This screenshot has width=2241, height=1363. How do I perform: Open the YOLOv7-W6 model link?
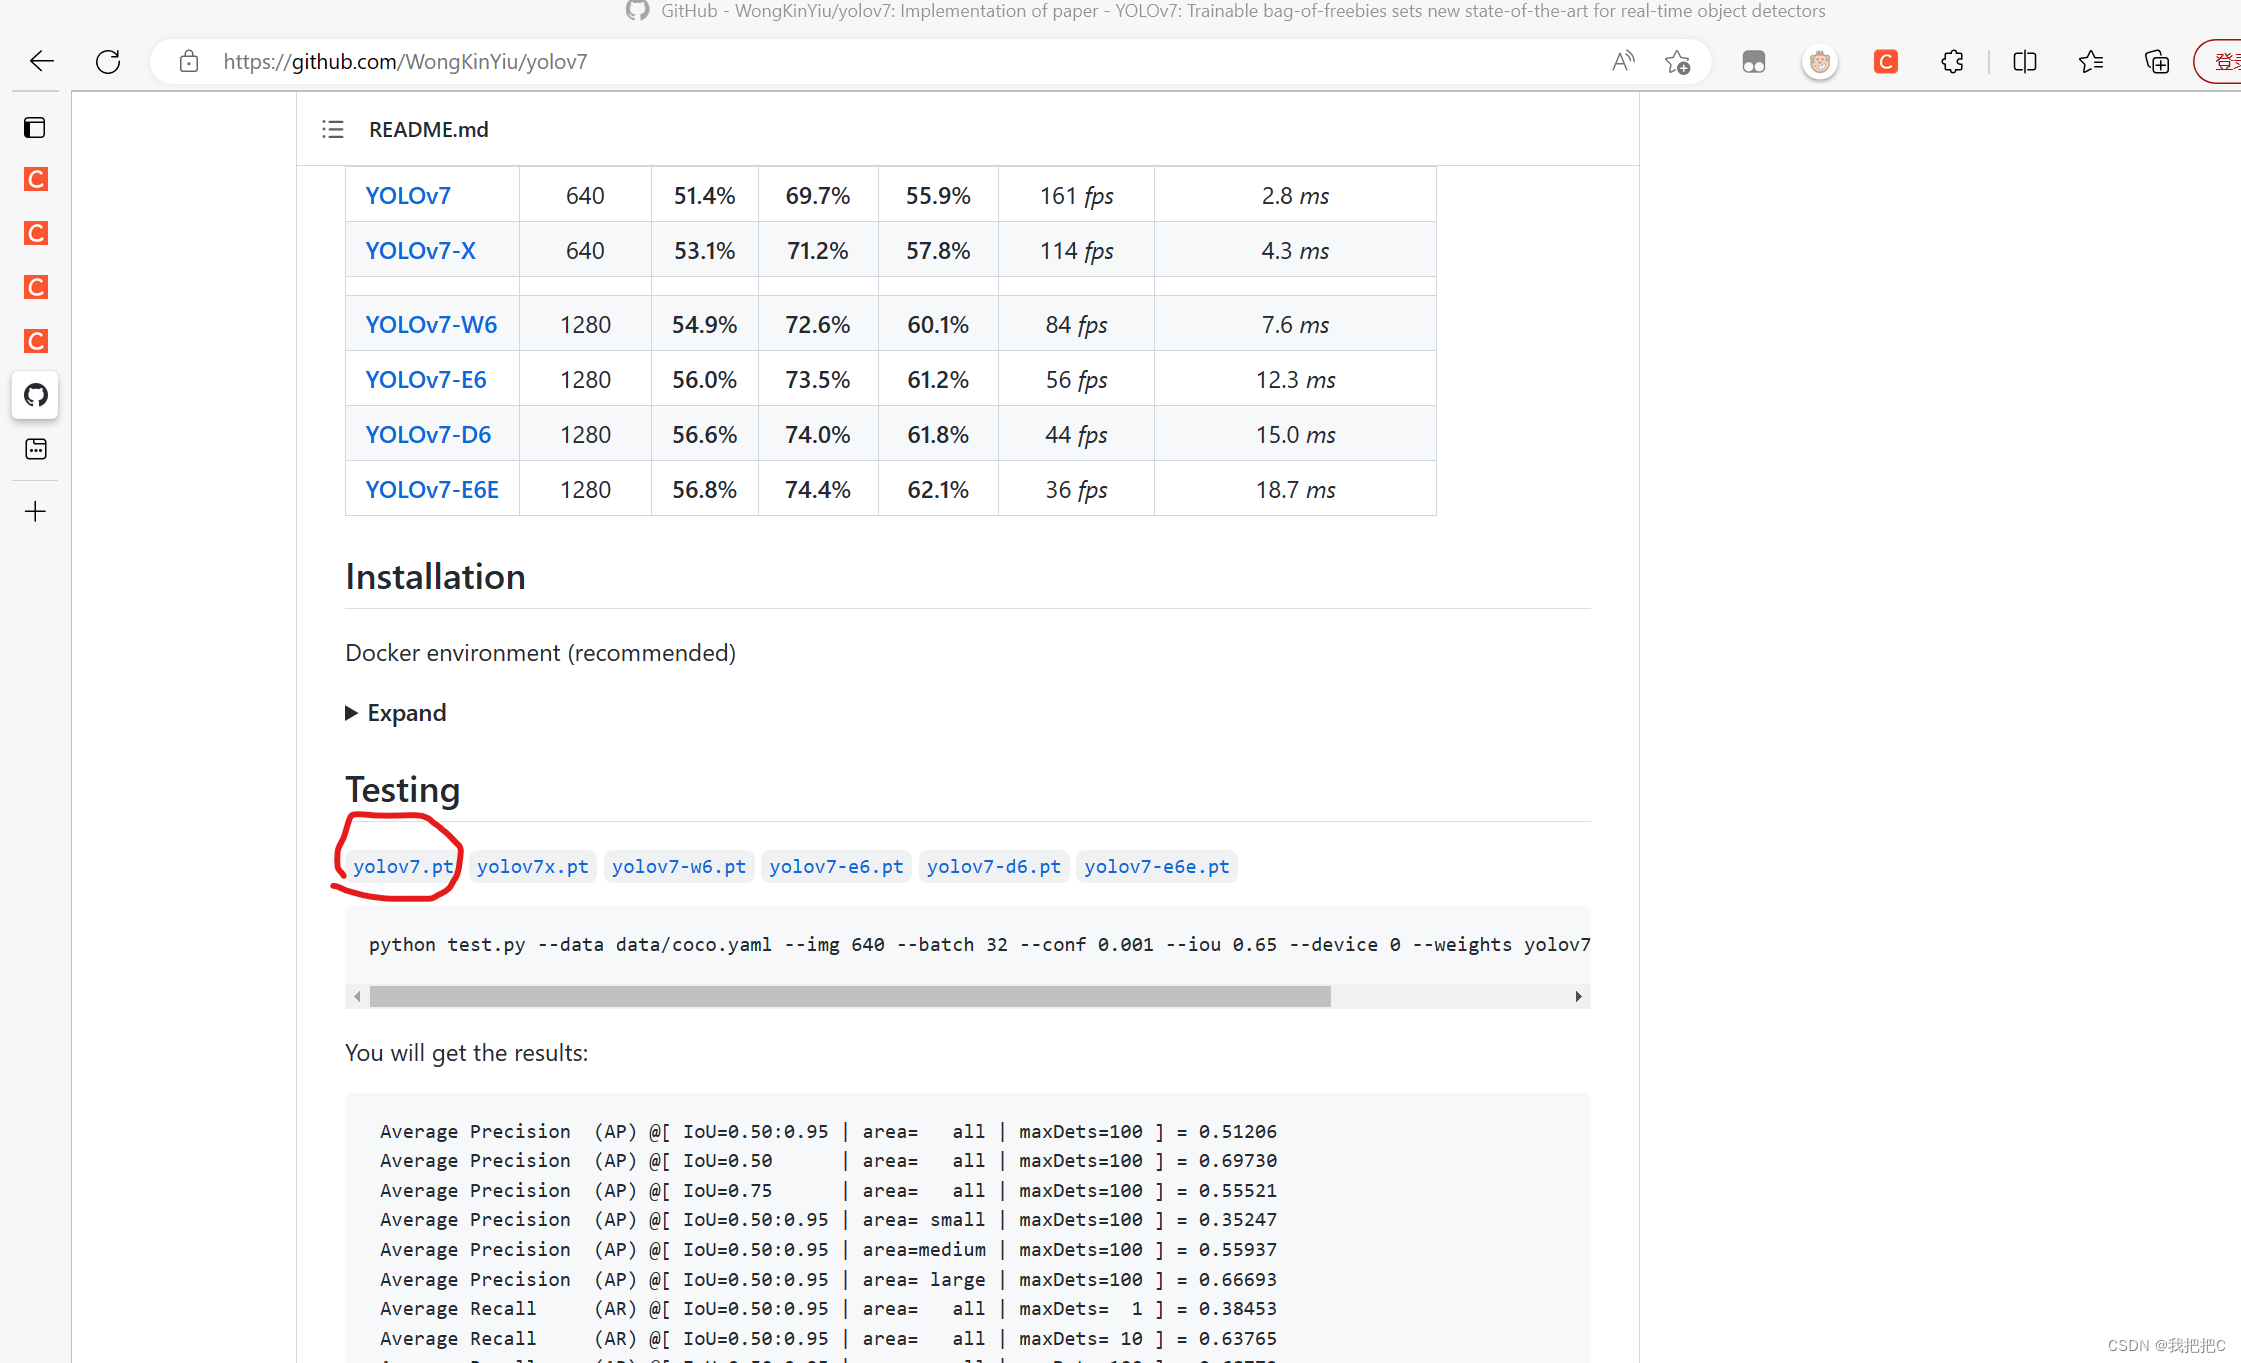click(431, 325)
